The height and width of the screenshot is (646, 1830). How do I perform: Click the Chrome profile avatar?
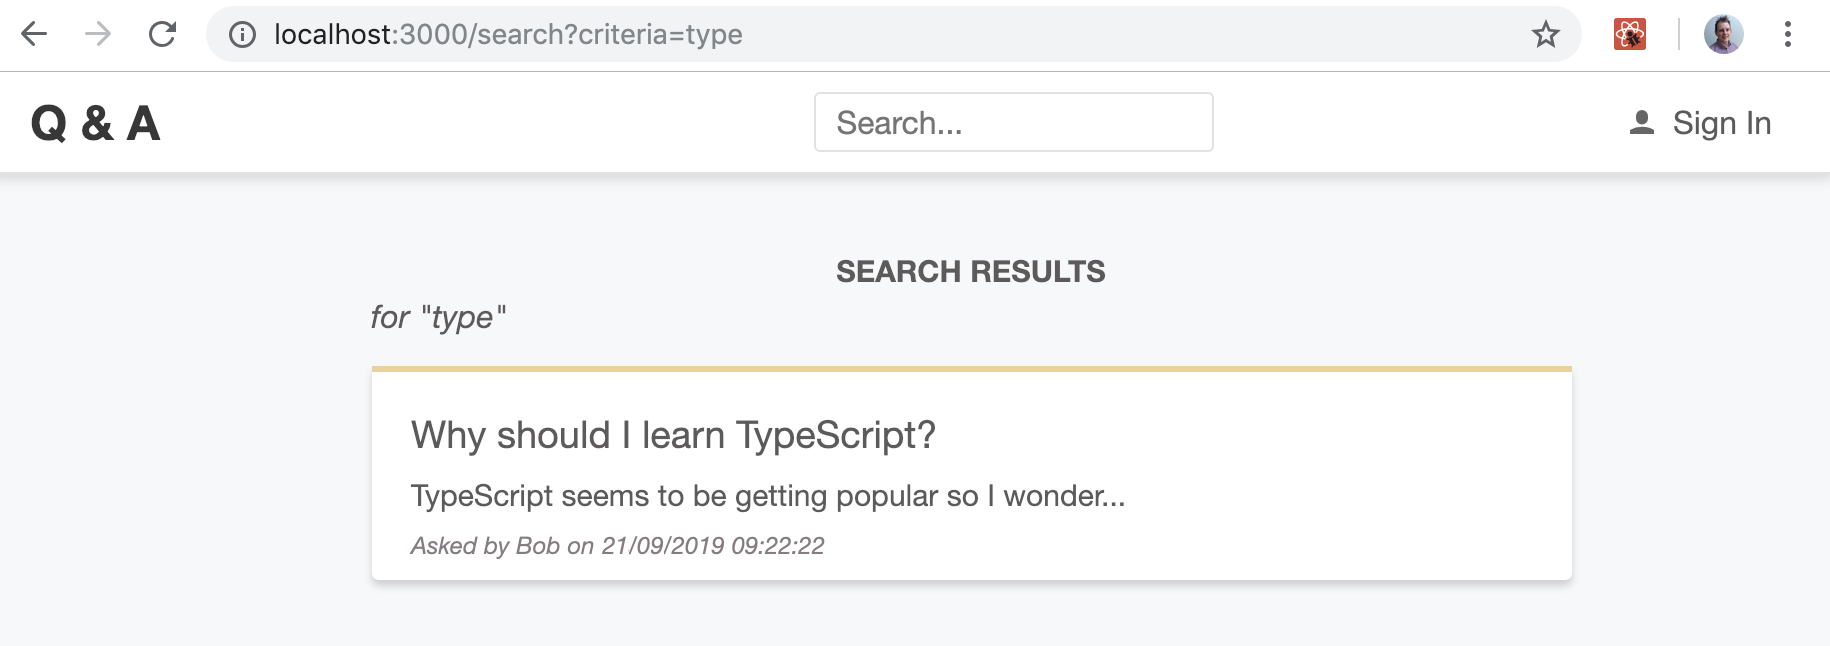pyautogui.click(x=1723, y=35)
